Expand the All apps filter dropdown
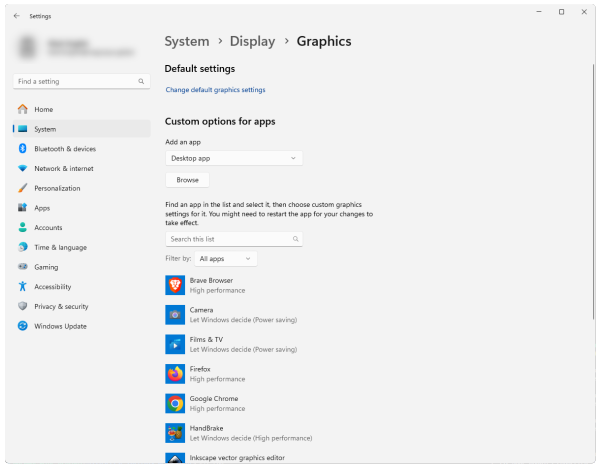 227,259
